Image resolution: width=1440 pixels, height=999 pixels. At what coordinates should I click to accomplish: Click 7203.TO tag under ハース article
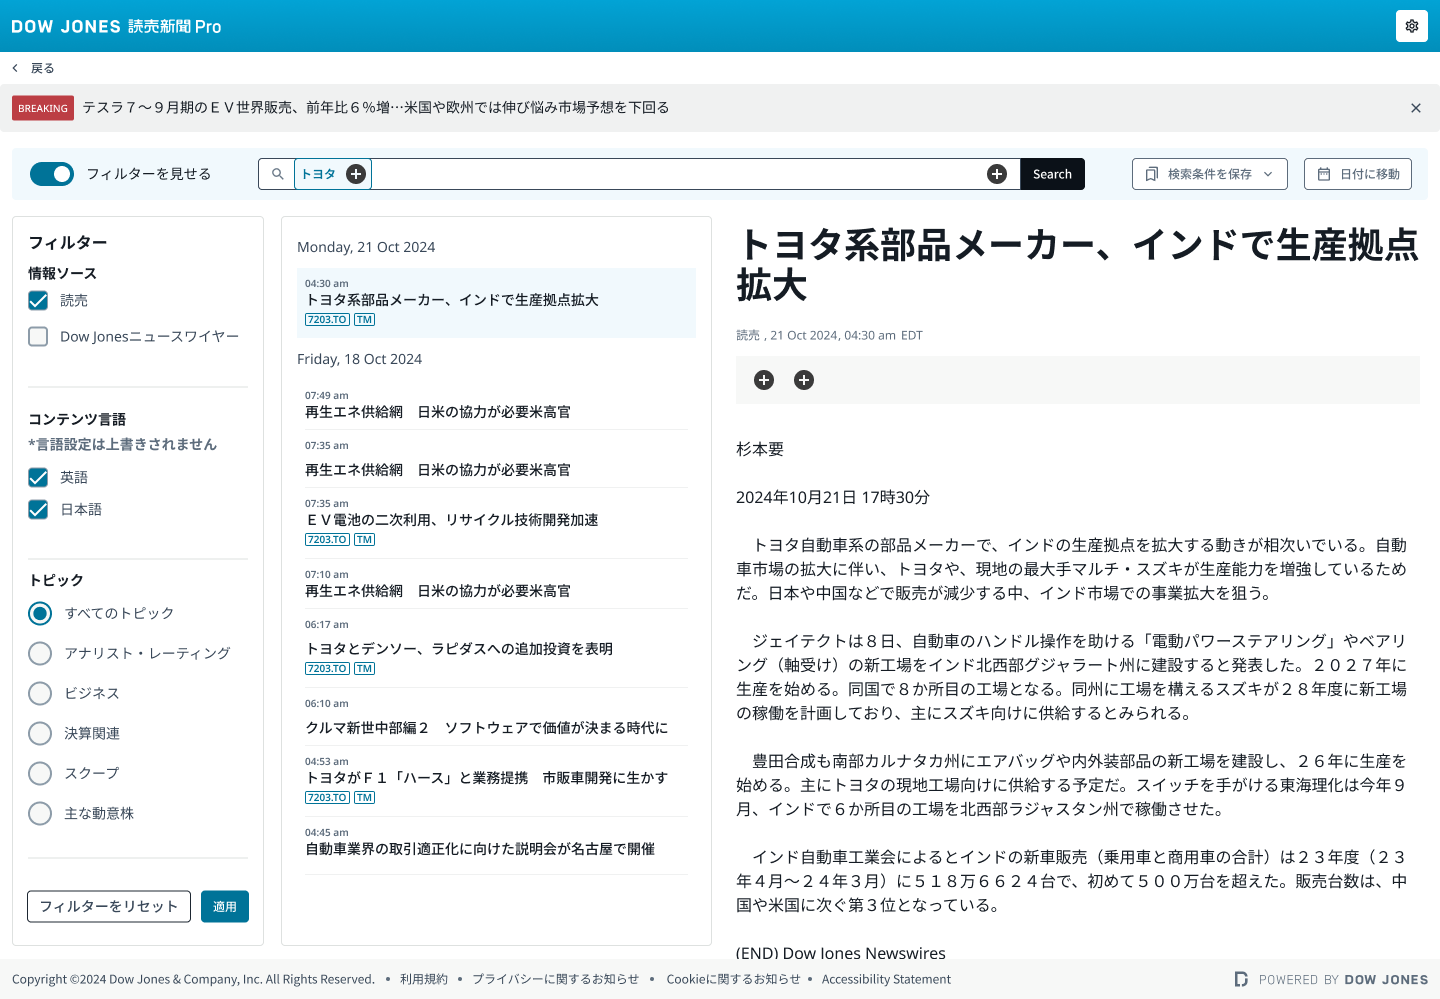(327, 798)
